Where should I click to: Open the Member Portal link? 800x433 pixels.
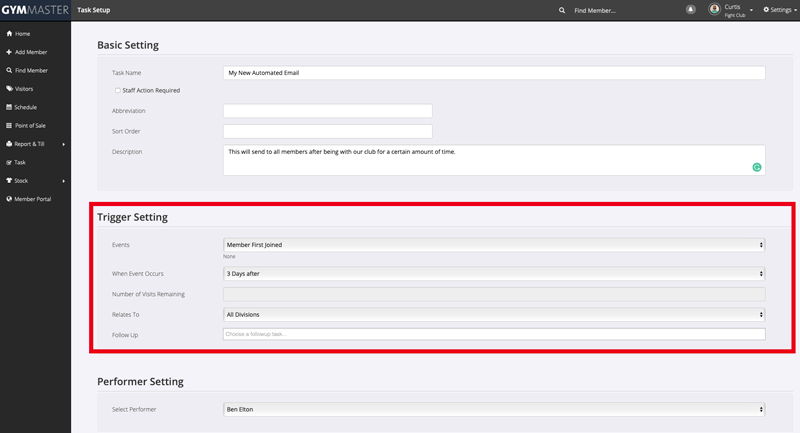(x=32, y=199)
